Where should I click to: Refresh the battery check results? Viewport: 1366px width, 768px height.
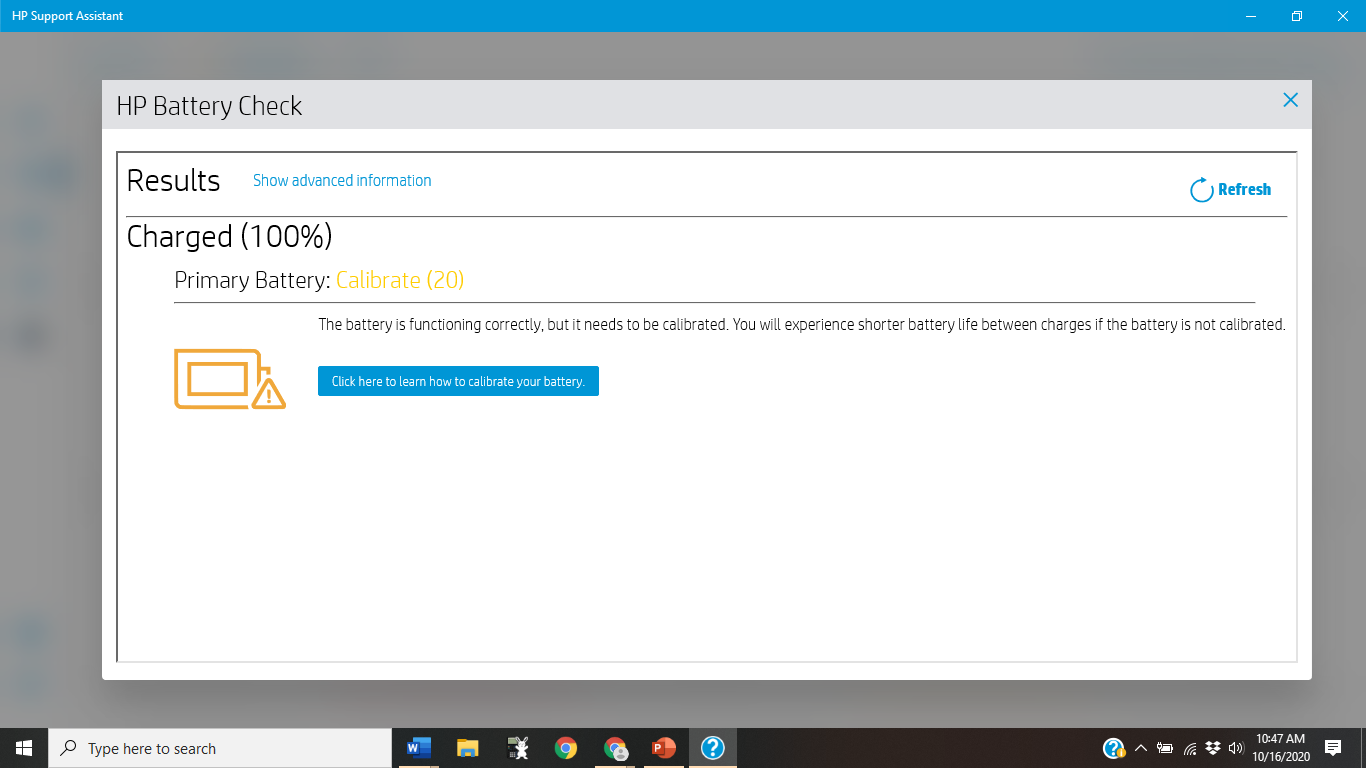(x=1231, y=189)
